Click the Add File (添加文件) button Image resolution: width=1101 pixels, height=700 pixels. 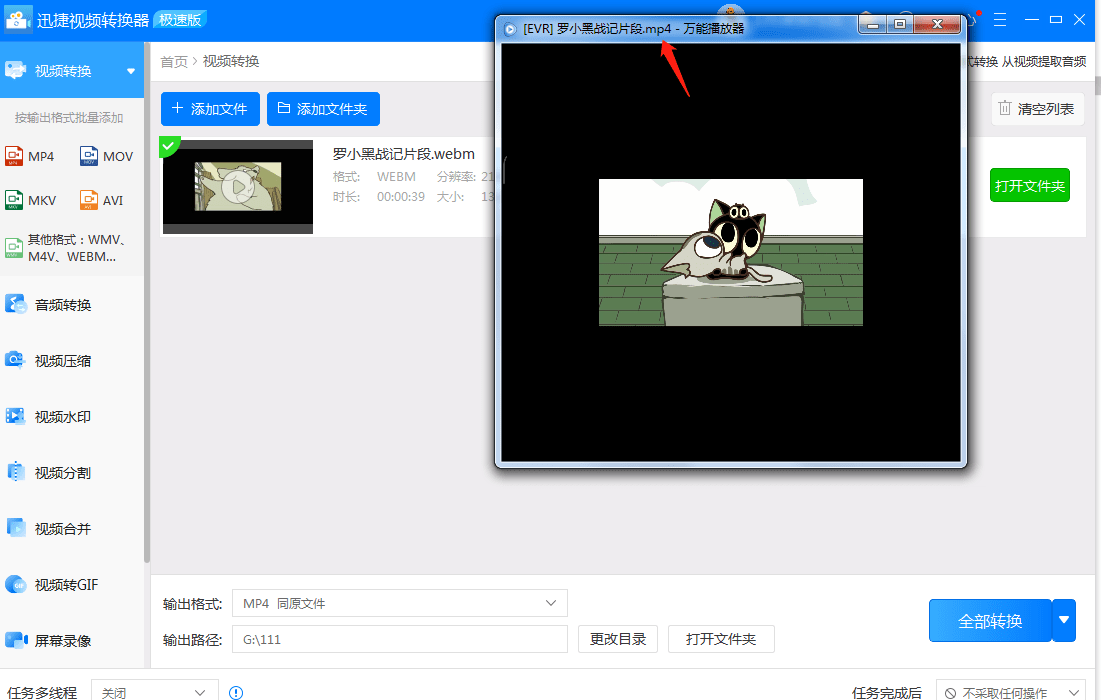210,109
